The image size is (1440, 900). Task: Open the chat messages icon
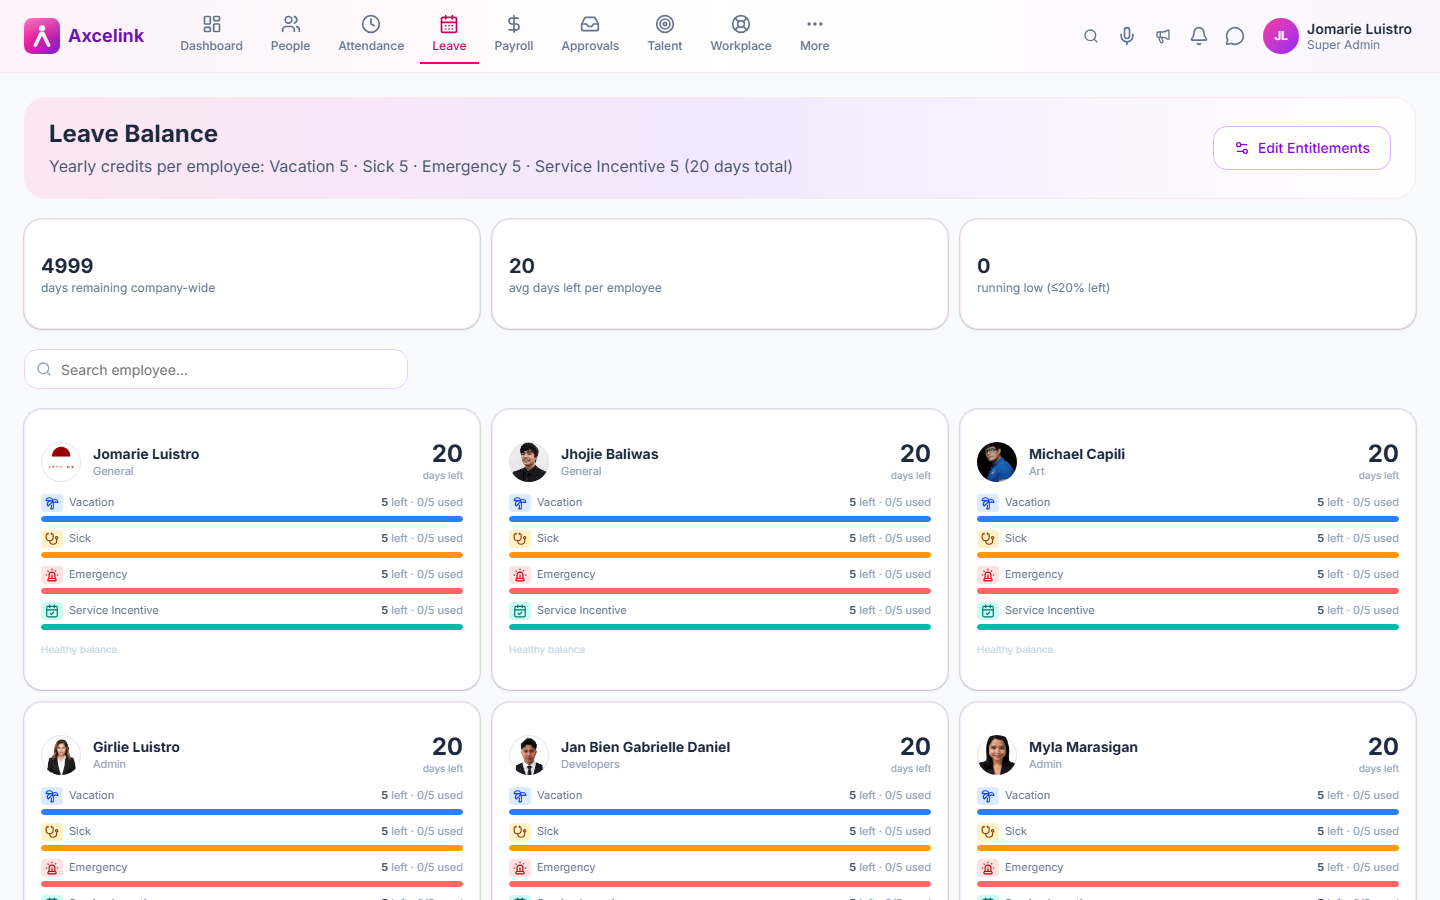pyautogui.click(x=1235, y=36)
